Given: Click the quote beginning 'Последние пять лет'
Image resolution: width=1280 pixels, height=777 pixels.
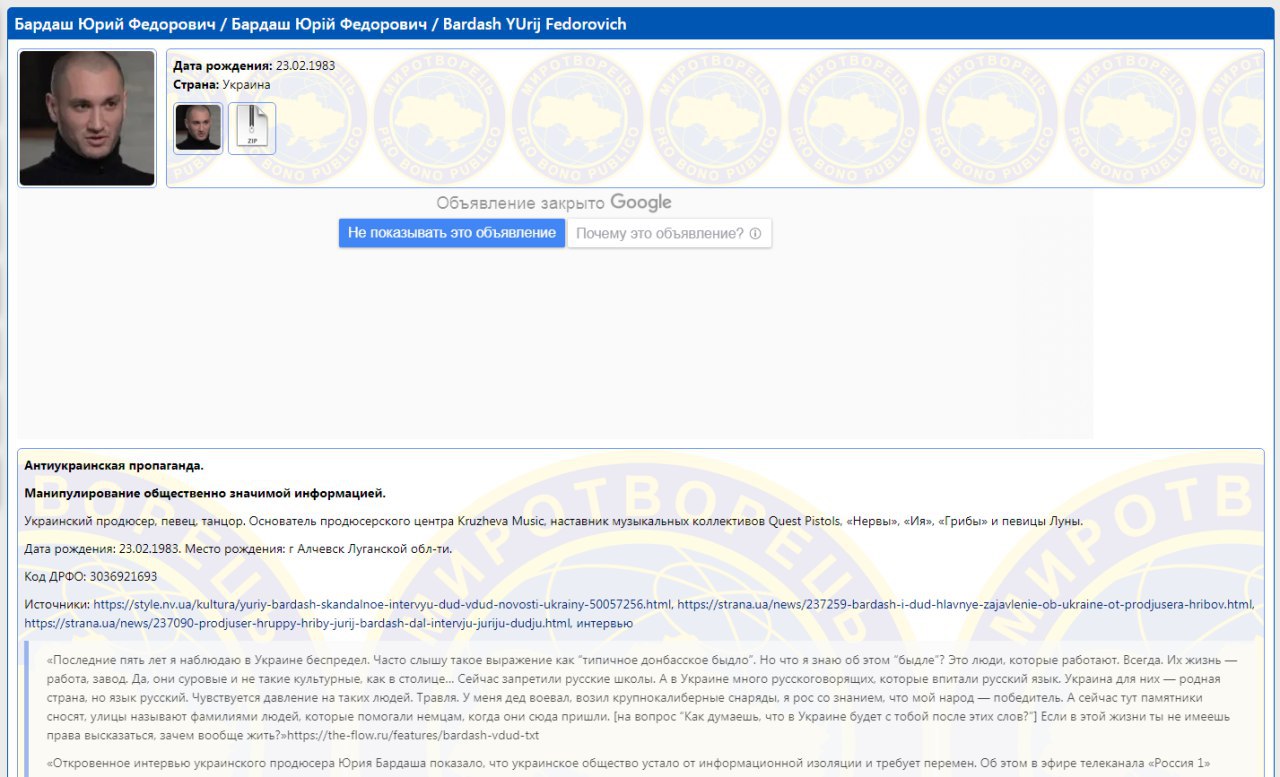Looking at the screenshot, I should (640, 697).
